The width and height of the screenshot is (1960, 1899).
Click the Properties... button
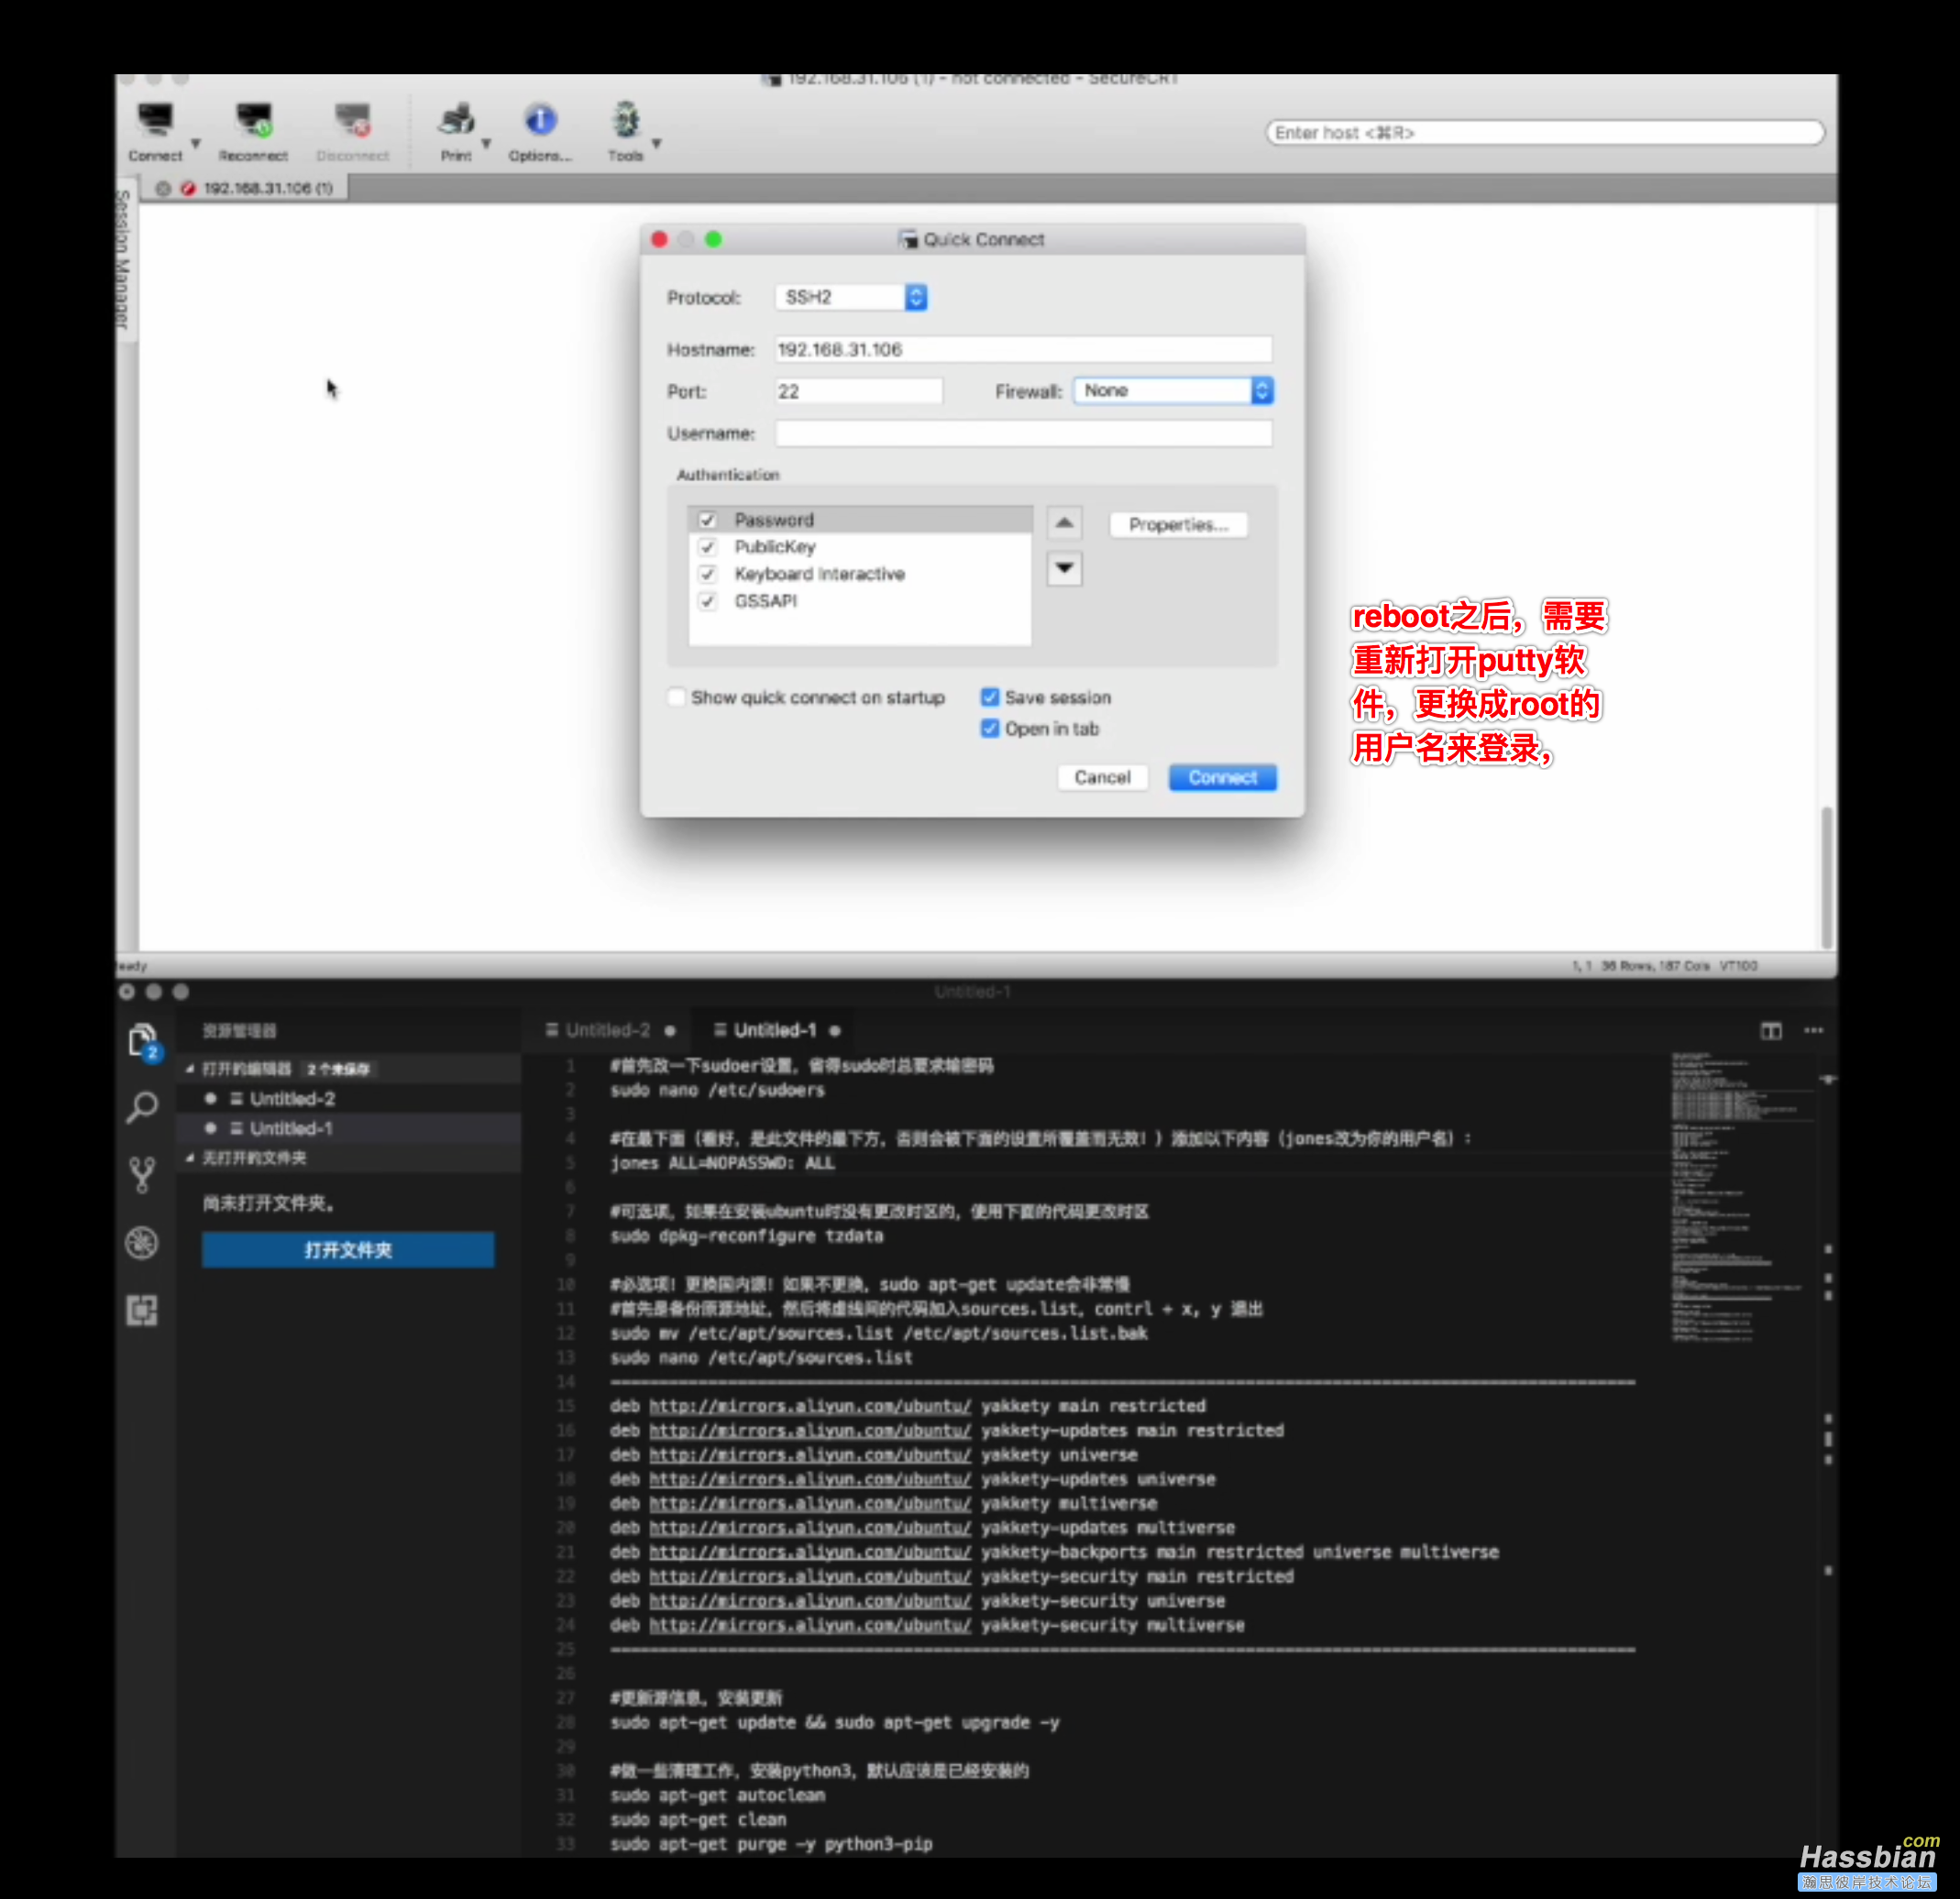coord(1178,525)
